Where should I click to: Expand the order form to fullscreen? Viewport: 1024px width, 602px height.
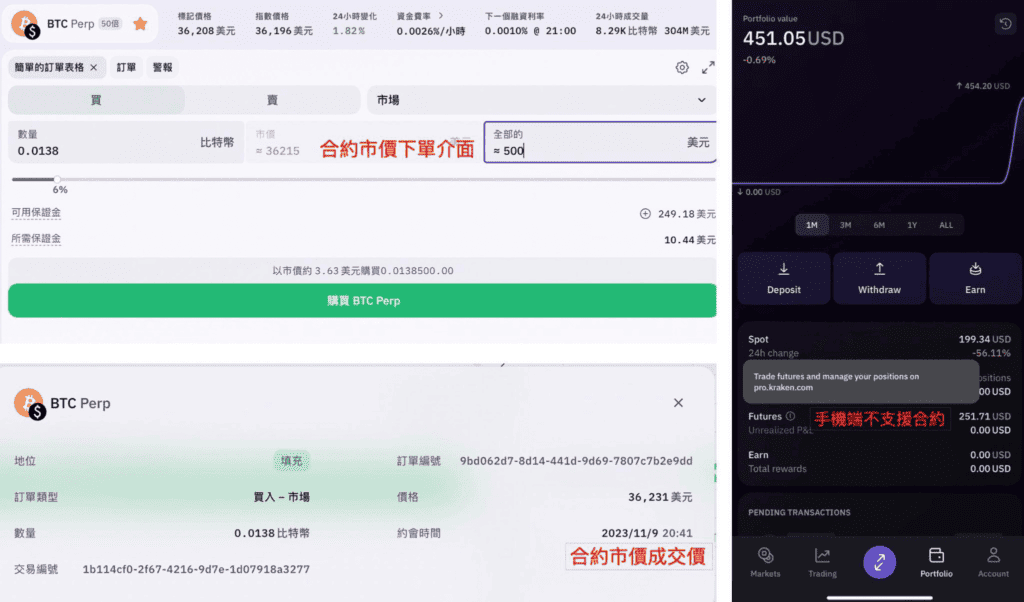(708, 67)
